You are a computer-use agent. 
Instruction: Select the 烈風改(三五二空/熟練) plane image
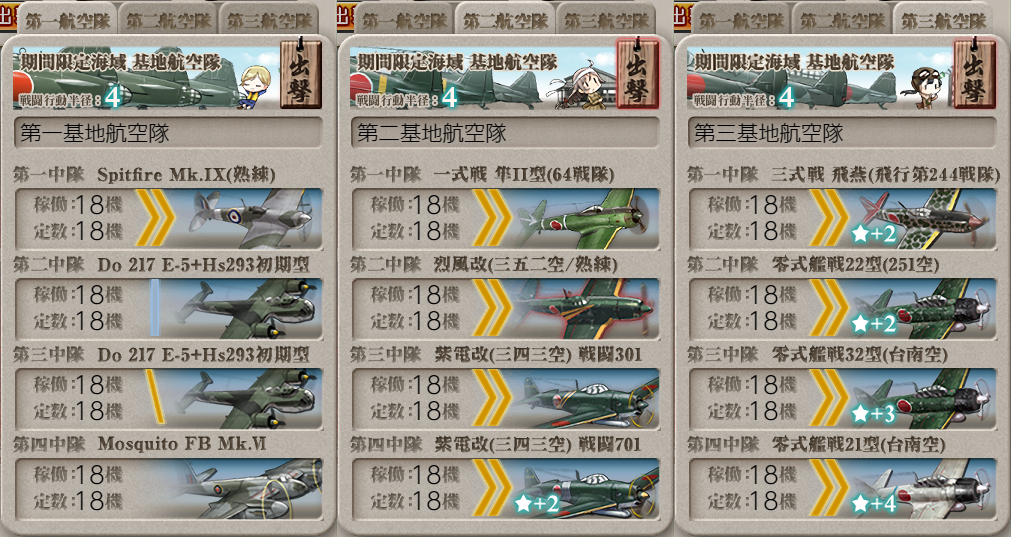click(585, 309)
